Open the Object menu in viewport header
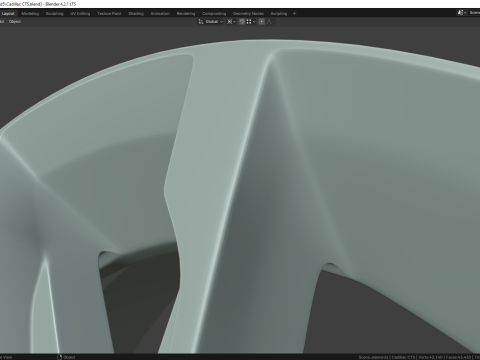Screen dimensions: 480x360 point(15,22)
